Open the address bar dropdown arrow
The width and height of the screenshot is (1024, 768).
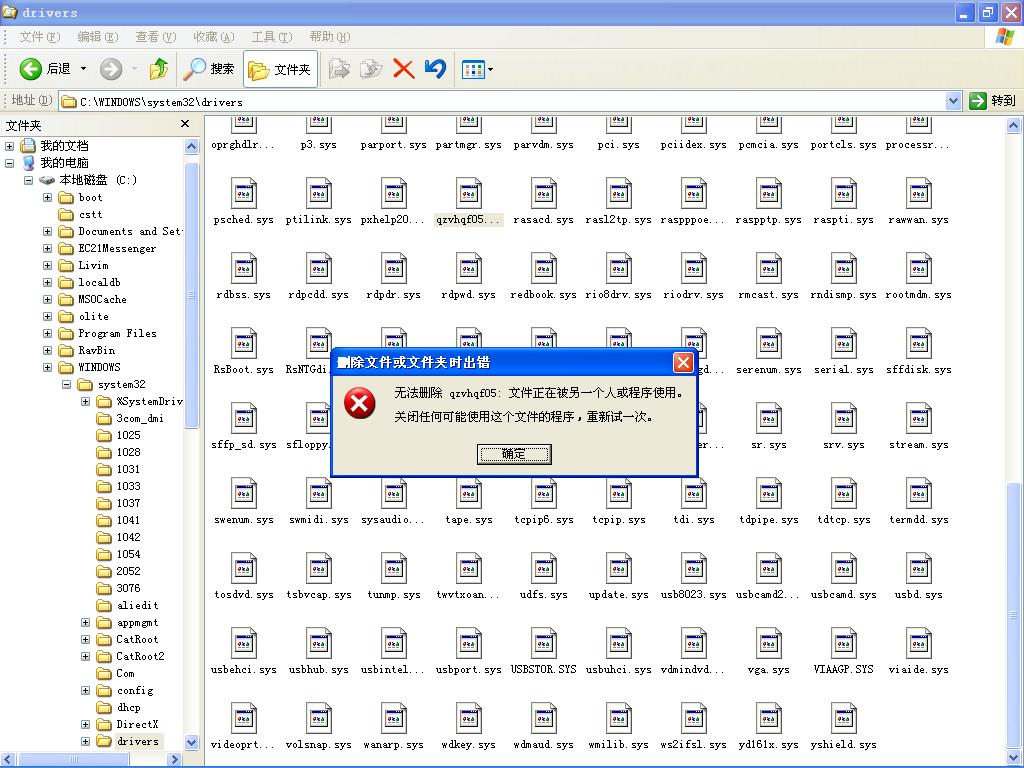(x=953, y=100)
